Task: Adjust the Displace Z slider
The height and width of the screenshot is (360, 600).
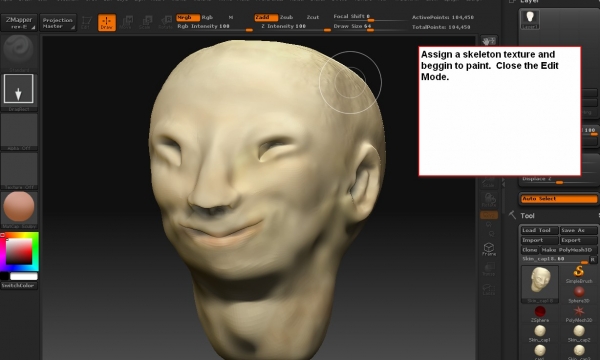Action: point(559,179)
